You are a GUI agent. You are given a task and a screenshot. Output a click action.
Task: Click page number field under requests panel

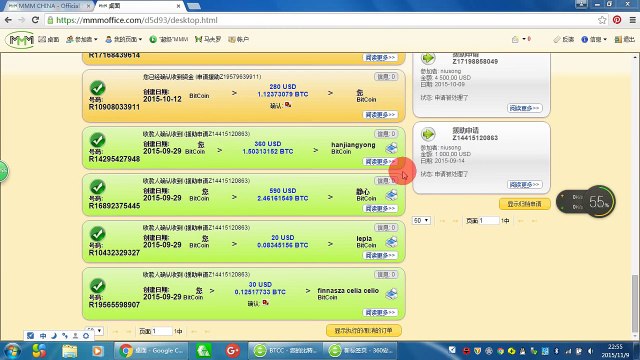tap(488, 220)
